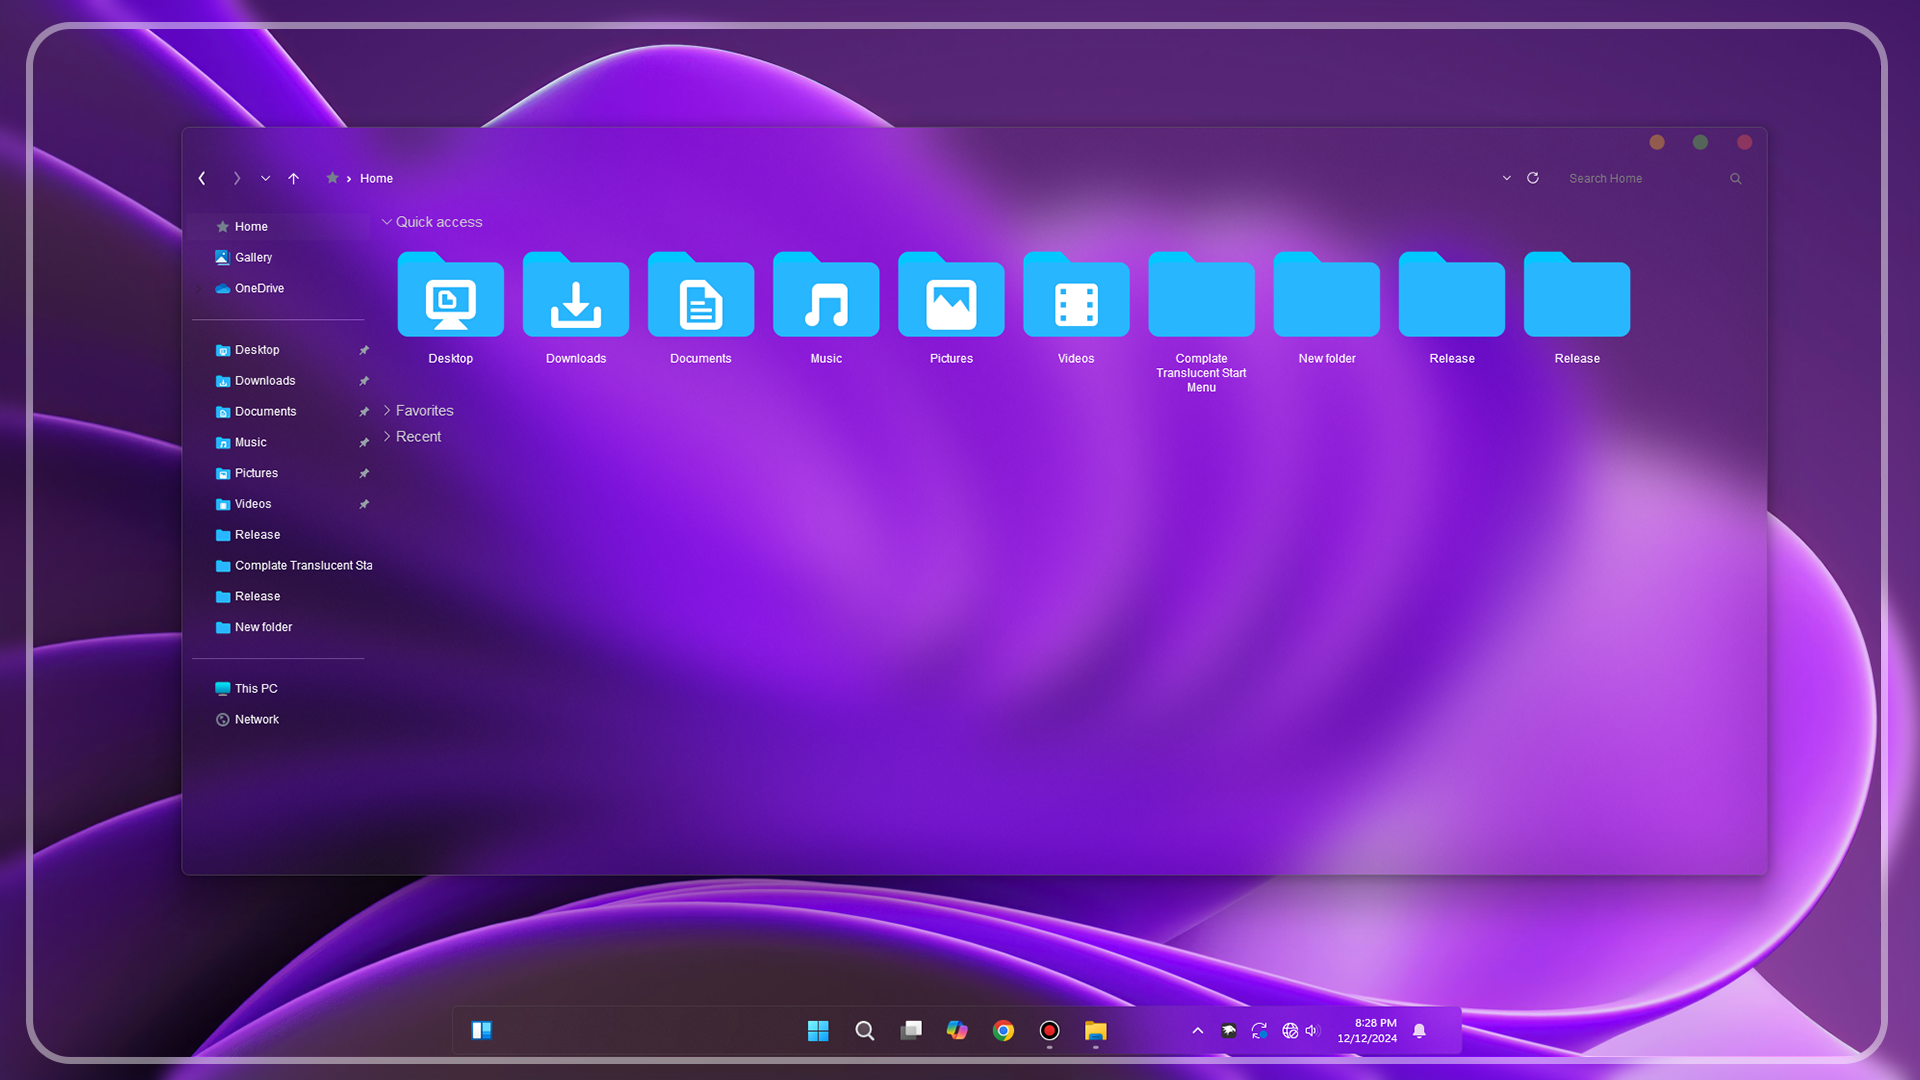This screenshot has height=1080, width=1920.
Task: Select Home in the breadcrumb bar
Action: point(376,178)
